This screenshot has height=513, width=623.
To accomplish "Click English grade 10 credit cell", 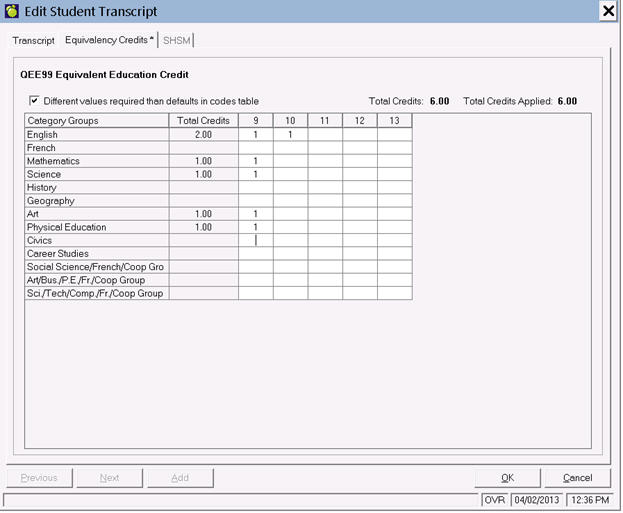I will (290, 135).
